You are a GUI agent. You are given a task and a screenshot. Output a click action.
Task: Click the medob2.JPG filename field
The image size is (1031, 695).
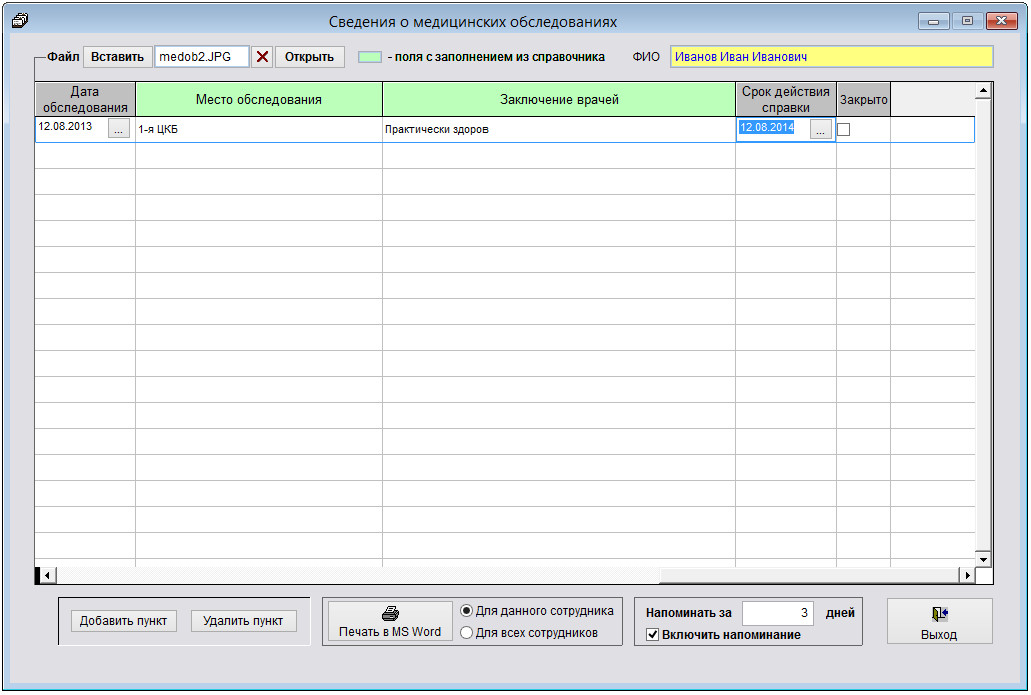(201, 57)
